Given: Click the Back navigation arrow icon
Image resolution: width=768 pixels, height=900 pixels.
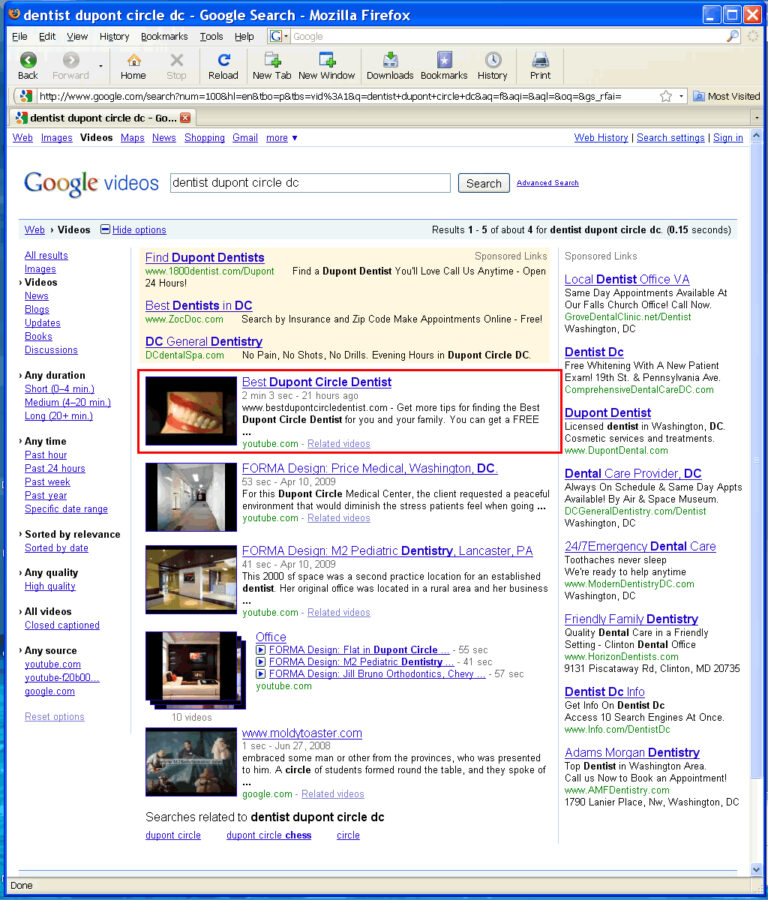Looking at the screenshot, I should point(28,60).
